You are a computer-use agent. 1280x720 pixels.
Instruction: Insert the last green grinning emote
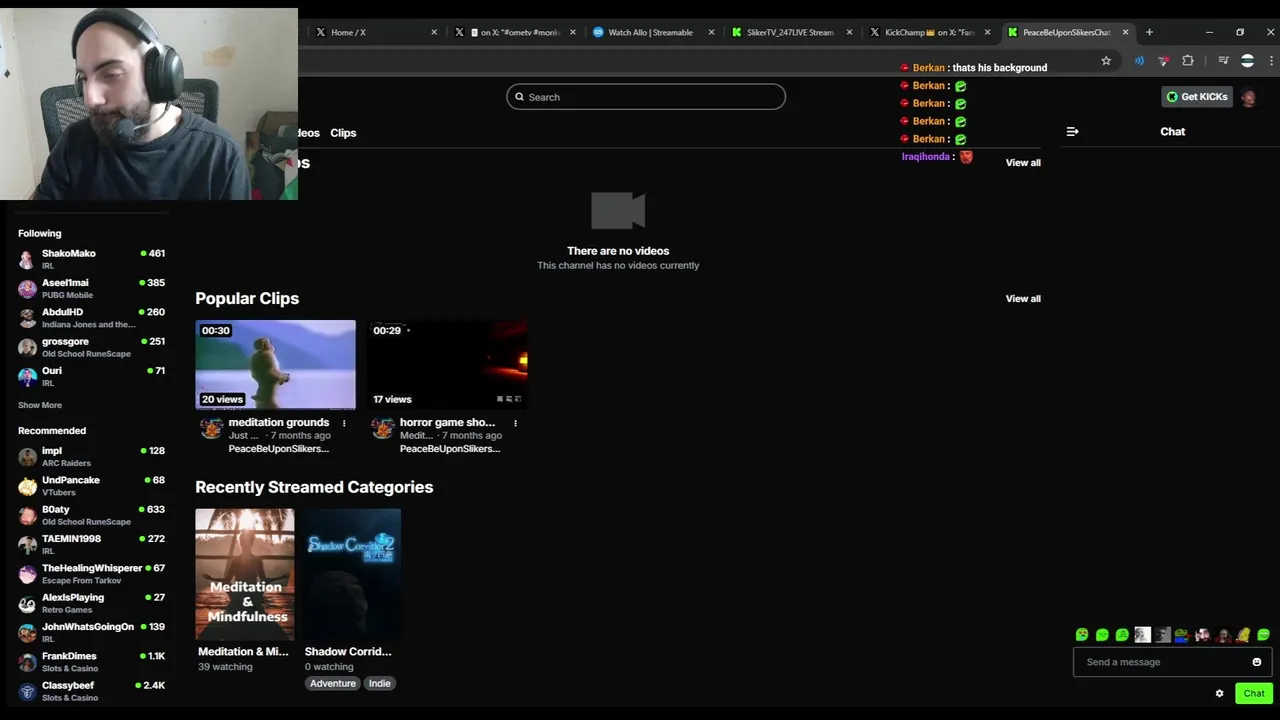(1263, 635)
